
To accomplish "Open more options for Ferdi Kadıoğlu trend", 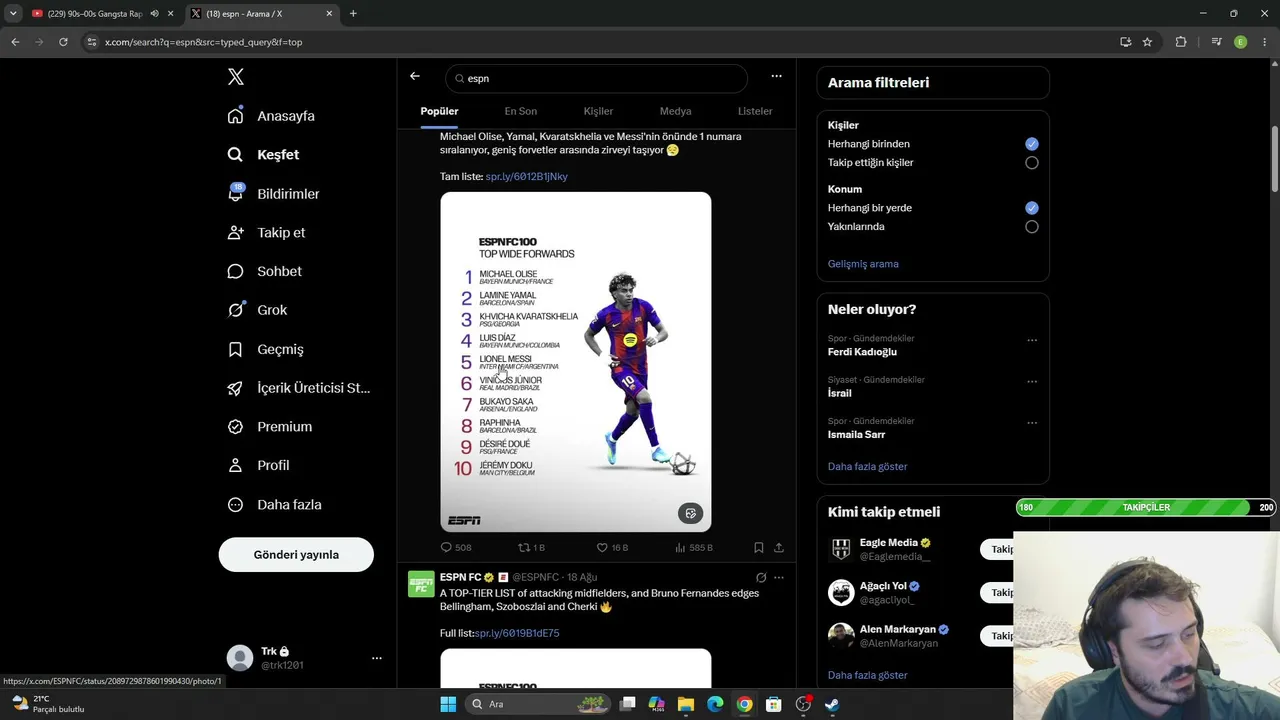I will point(1032,340).
